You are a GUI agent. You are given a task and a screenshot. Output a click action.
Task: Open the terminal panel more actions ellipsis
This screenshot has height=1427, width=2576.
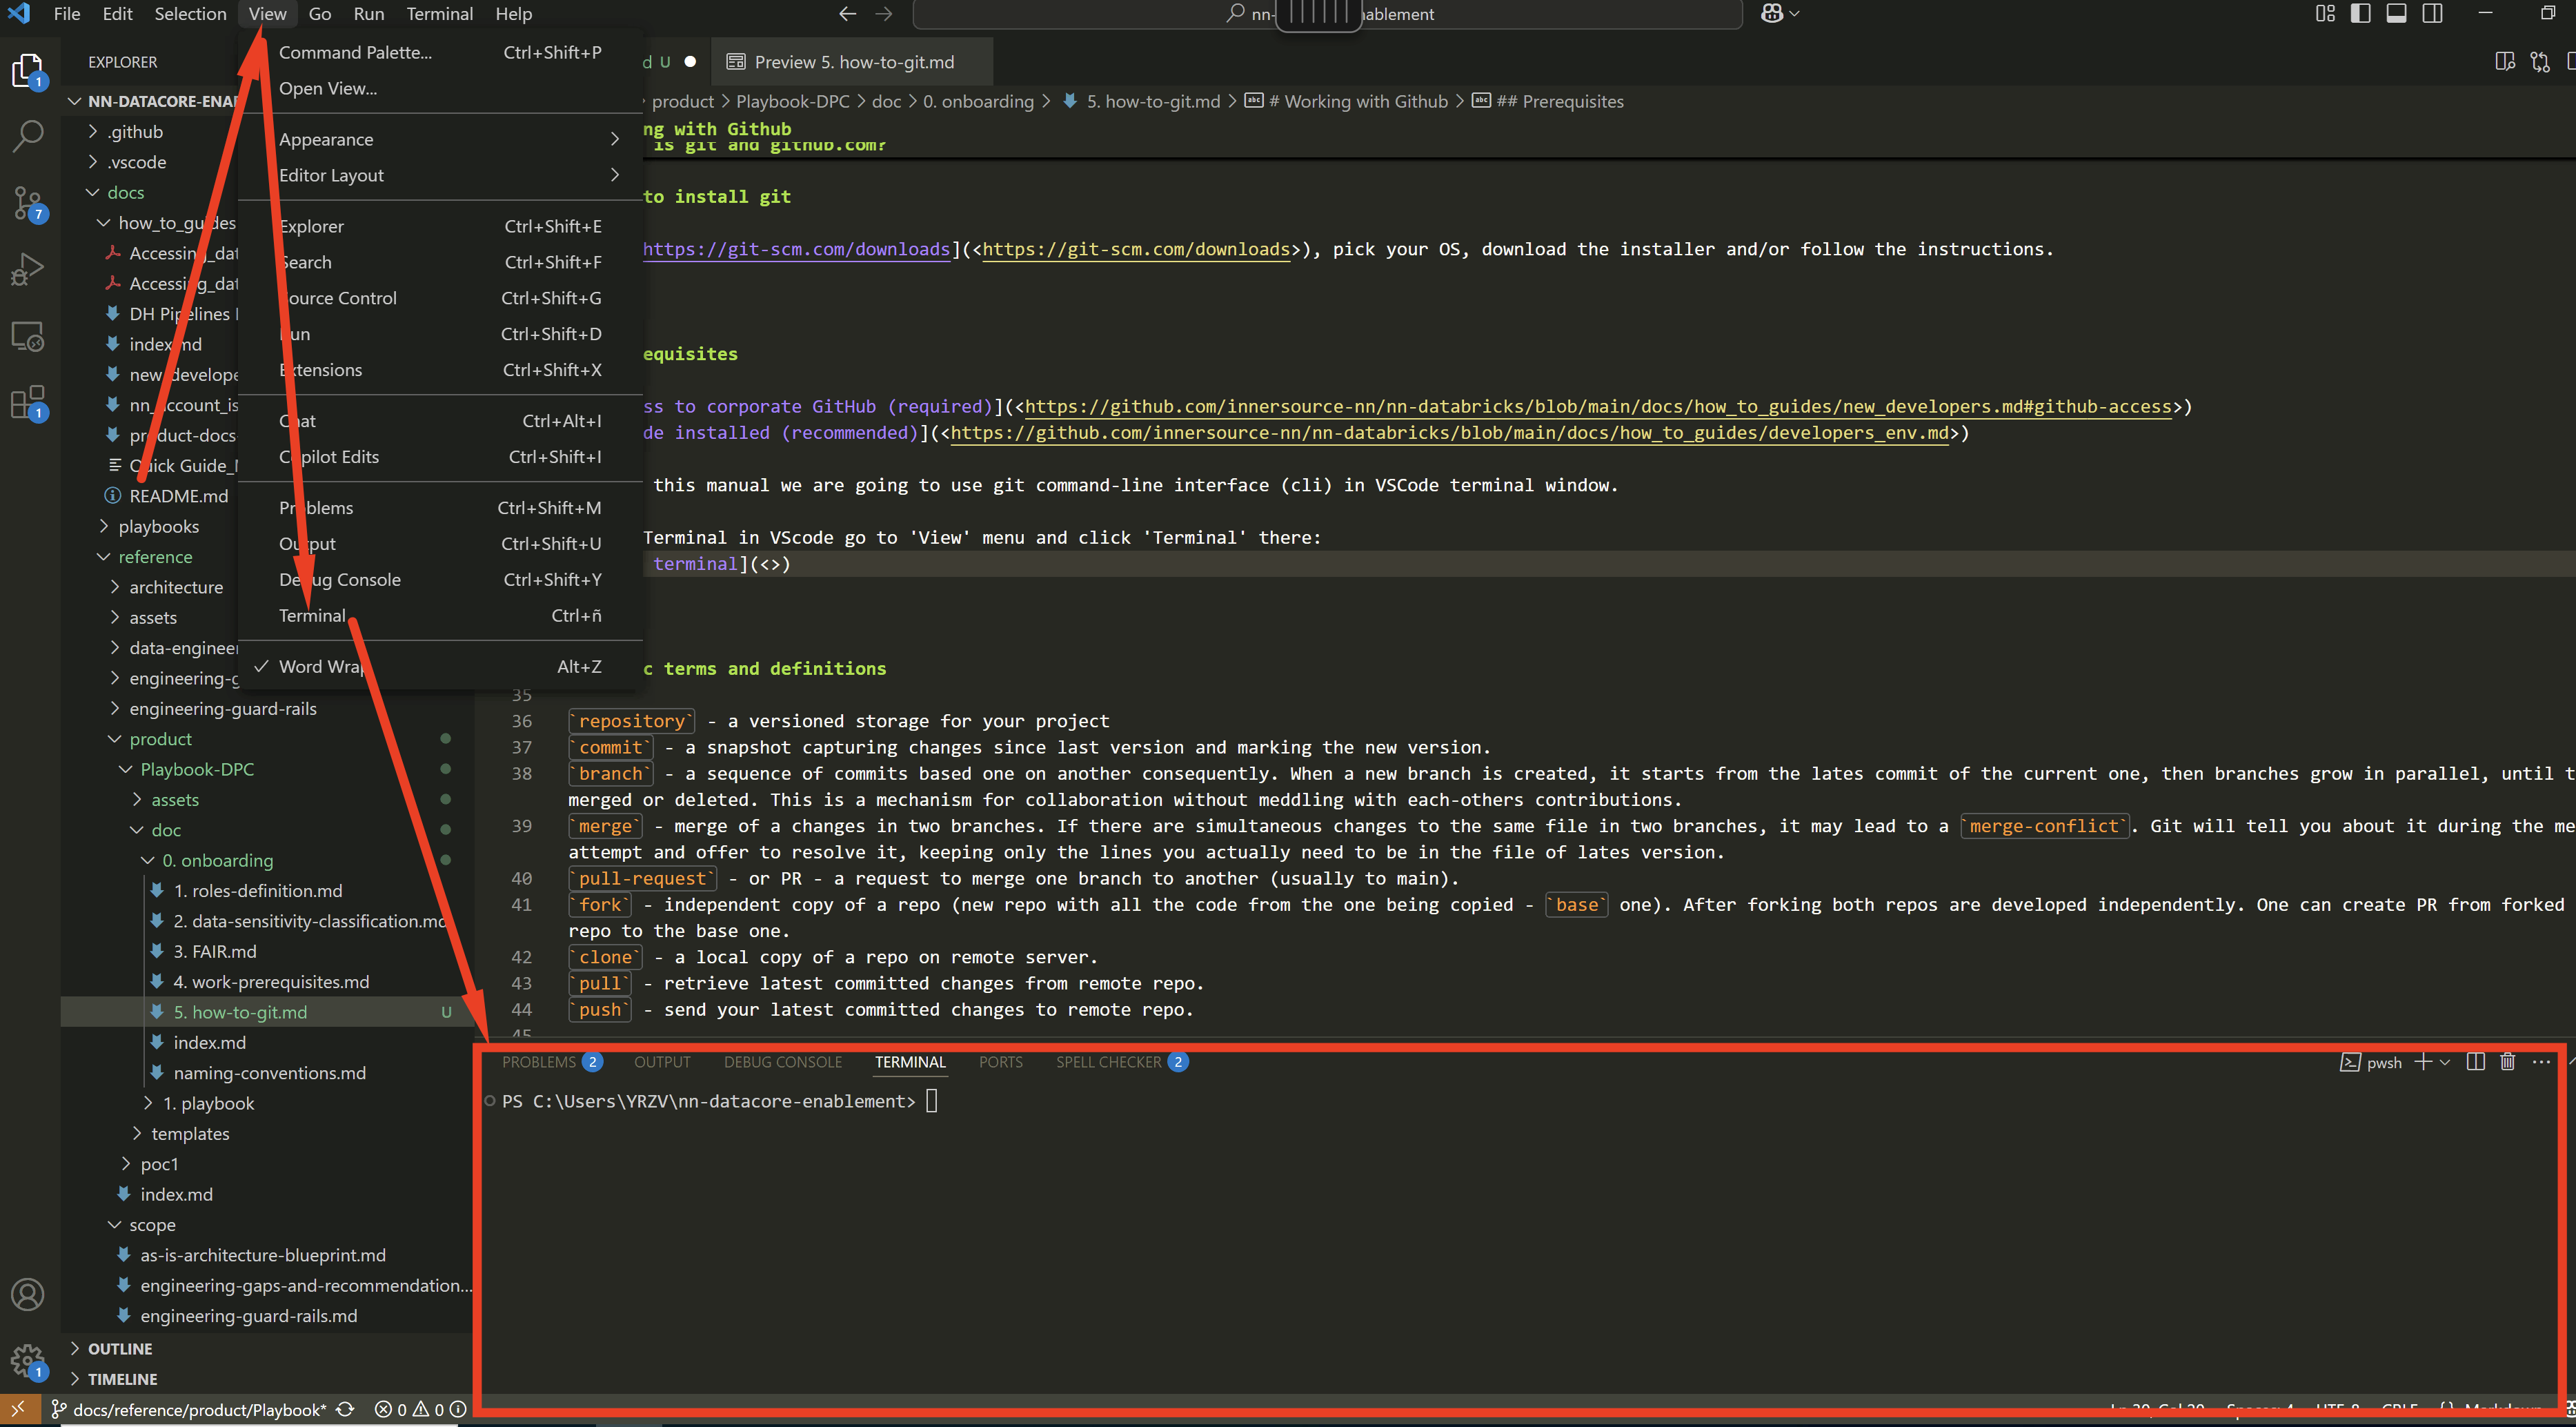pos(2541,1062)
